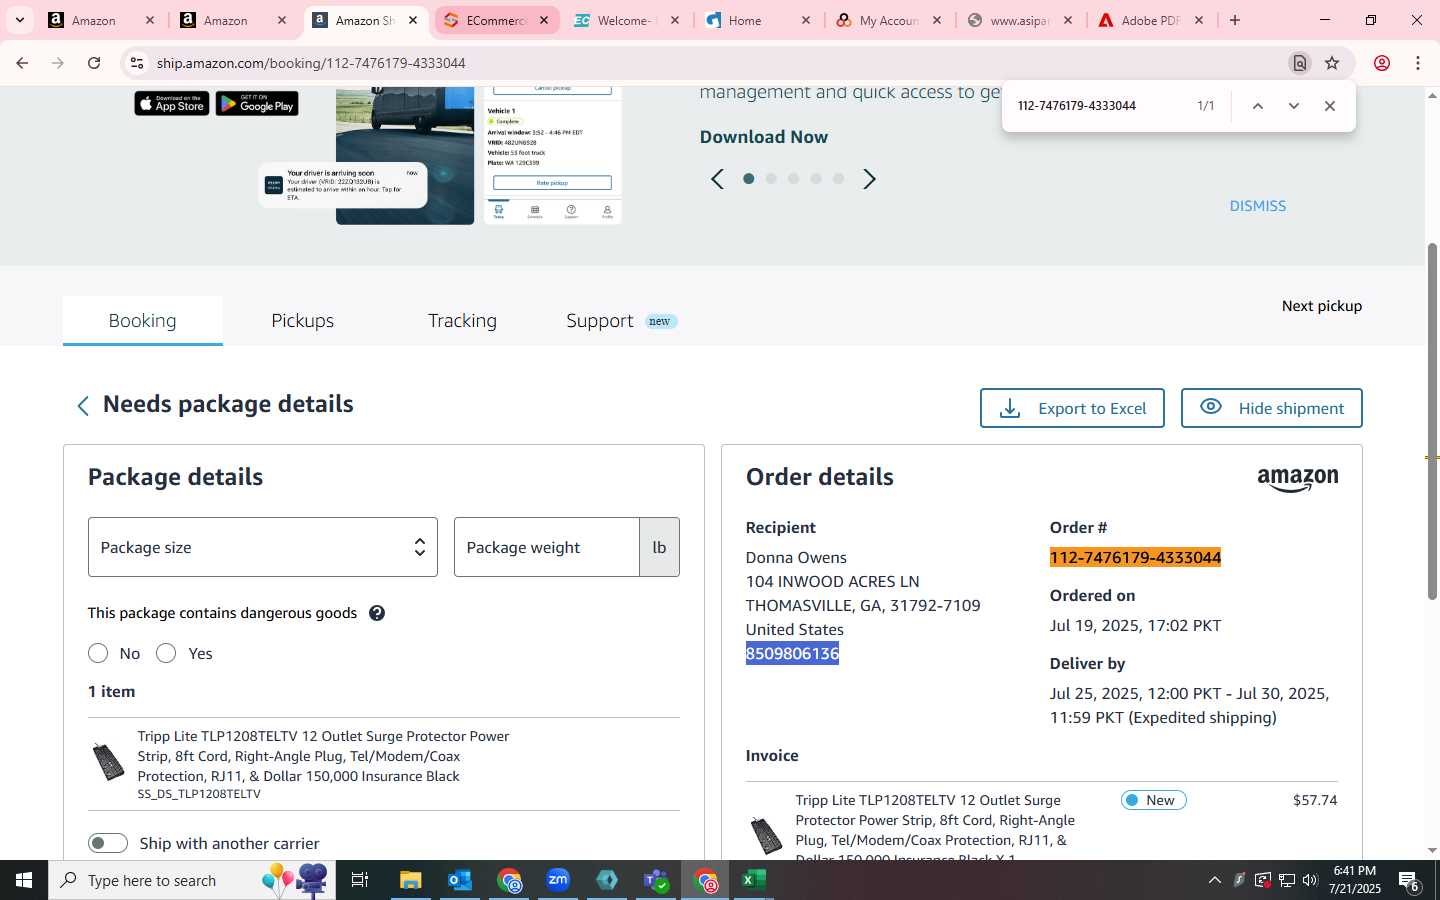Click the New condition badge

tap(1153, 800)
